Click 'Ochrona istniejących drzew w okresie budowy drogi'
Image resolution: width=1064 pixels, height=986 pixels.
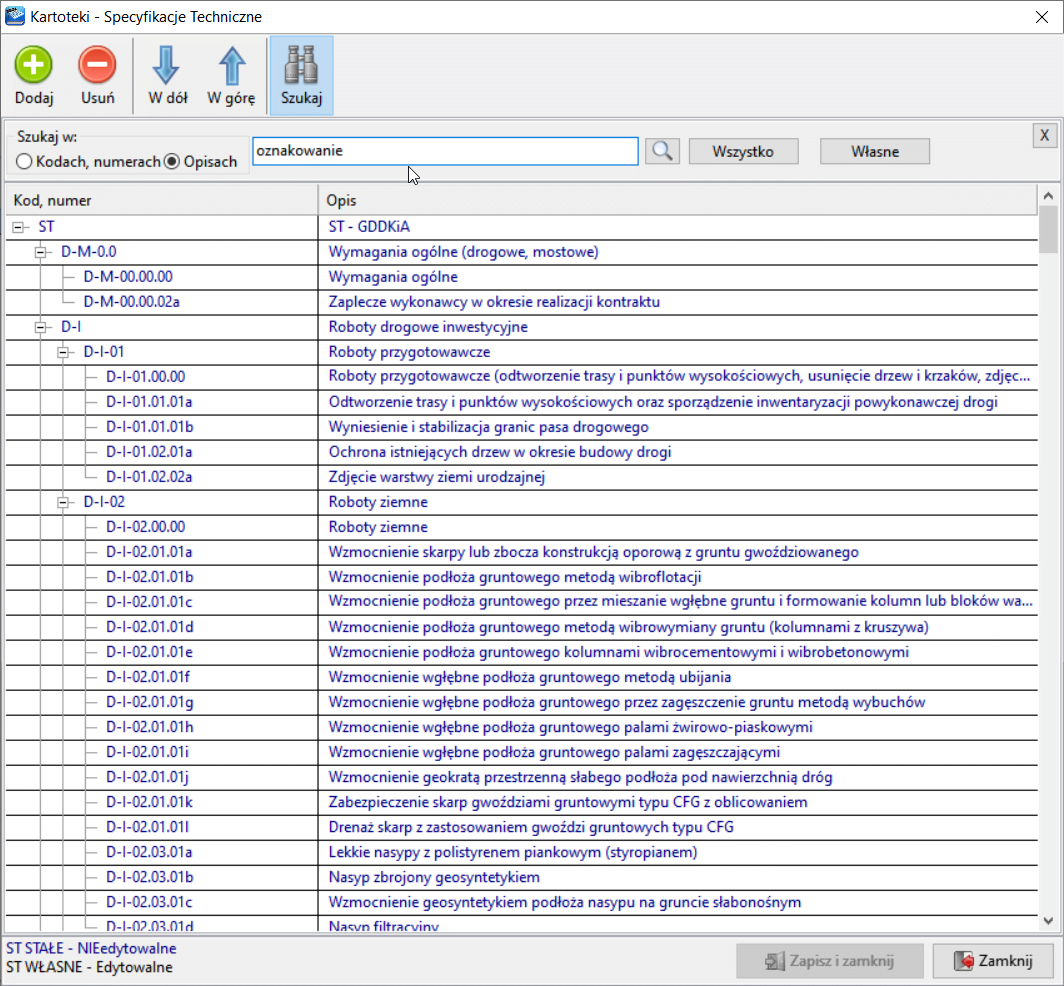click(x=500, y=452)
